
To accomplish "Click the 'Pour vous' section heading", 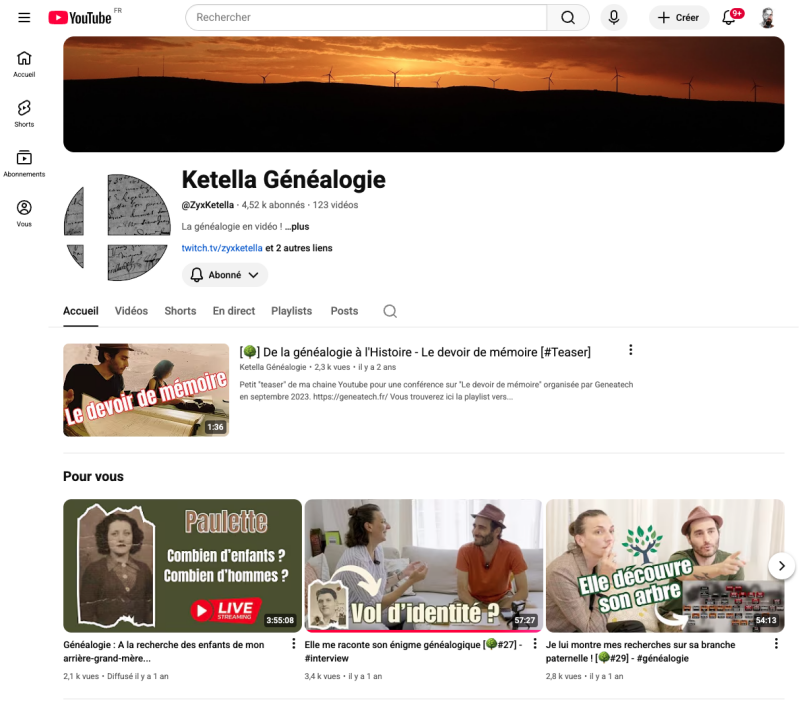I will 93,476.
